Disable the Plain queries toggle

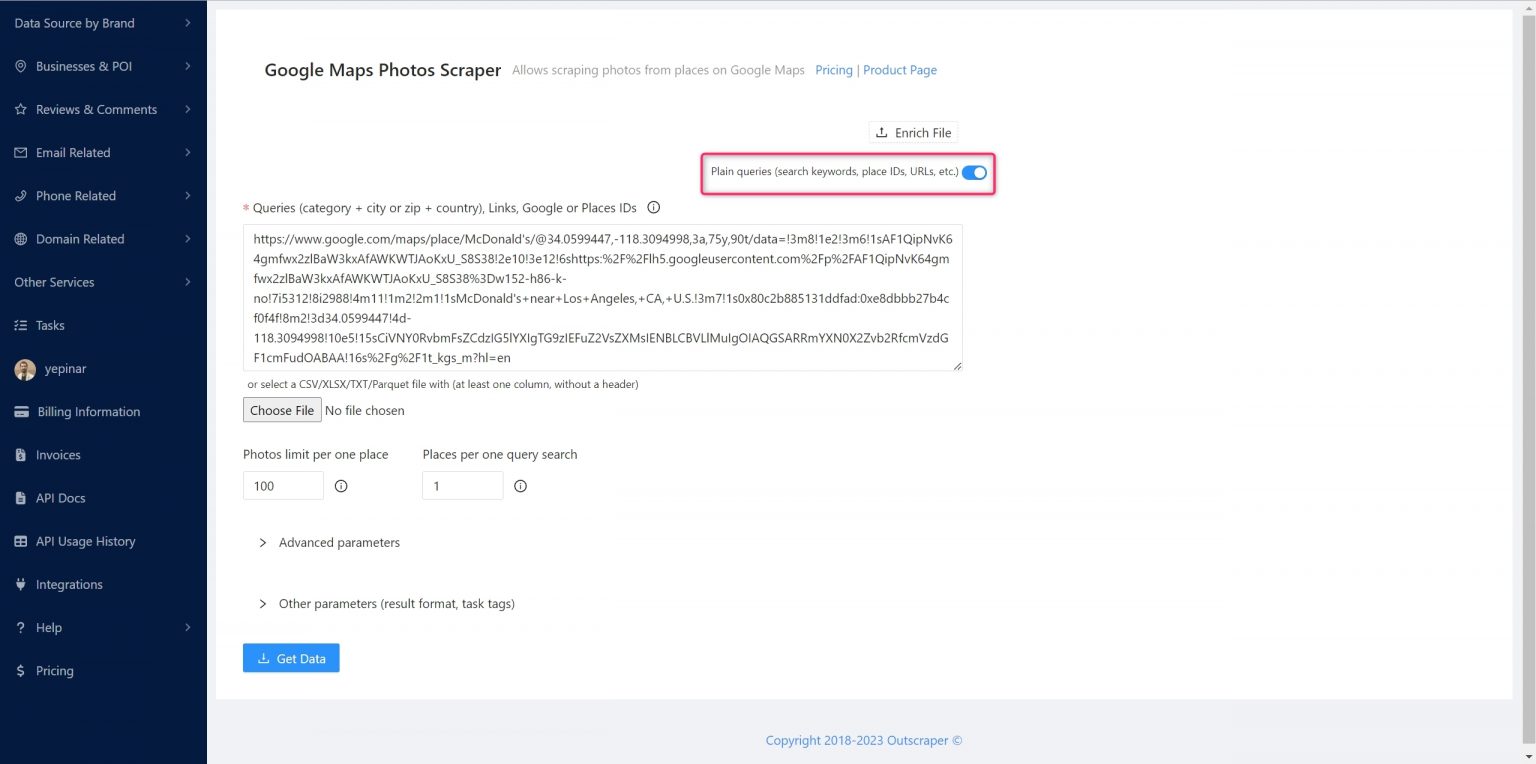click(x=973, y=171)
